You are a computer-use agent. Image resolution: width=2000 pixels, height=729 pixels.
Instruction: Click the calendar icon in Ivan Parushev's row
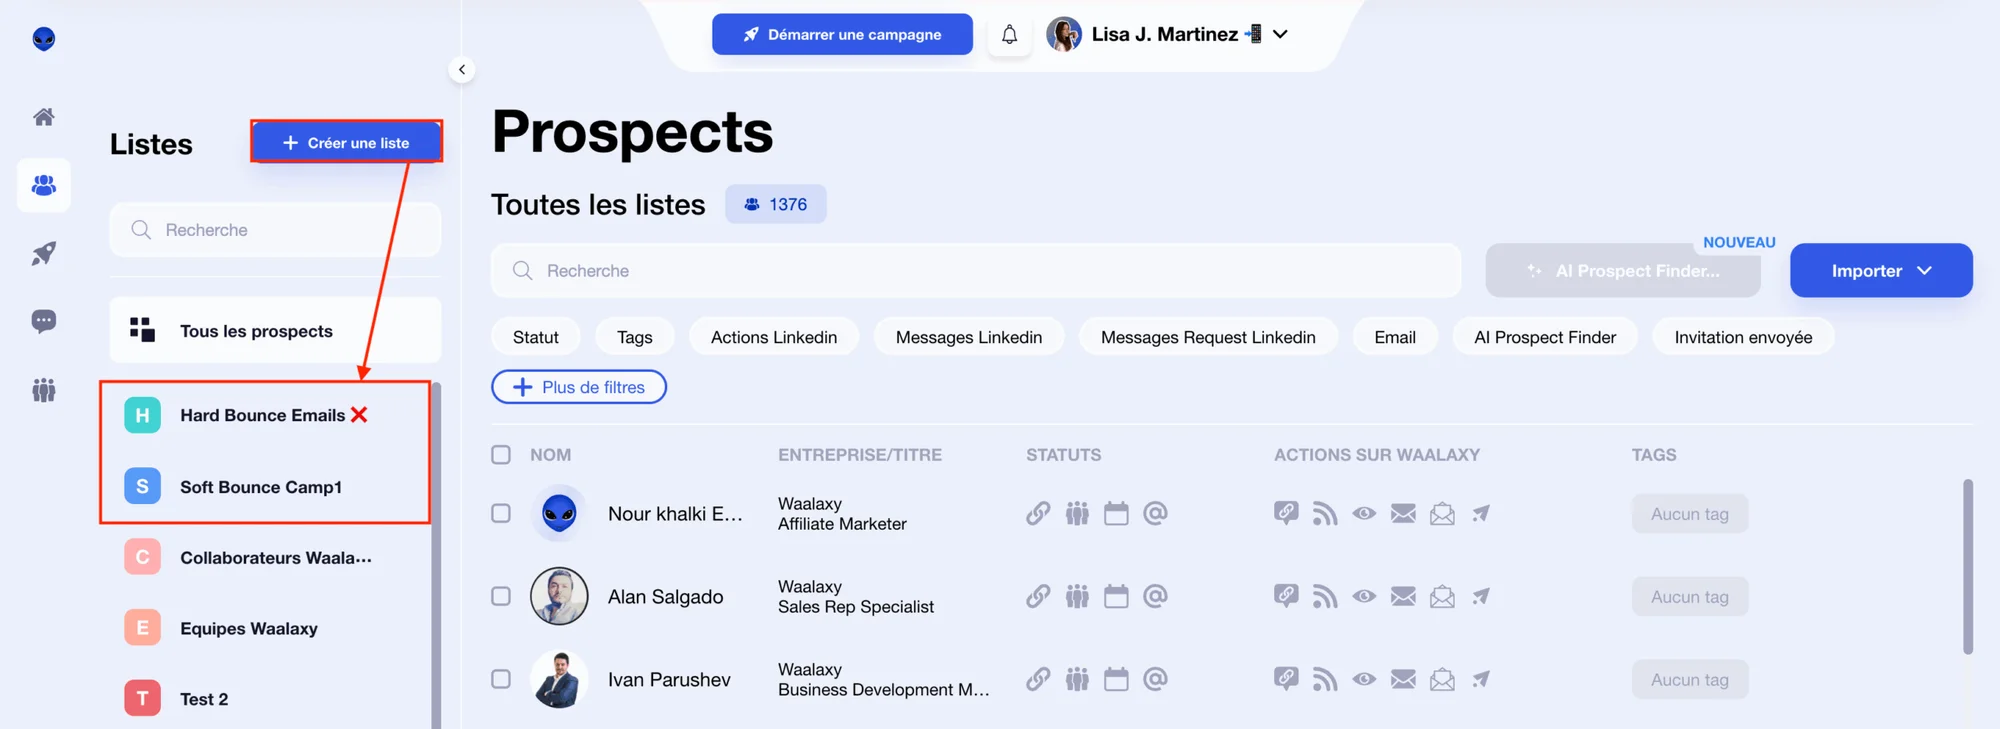click(x=1116, y=680)
